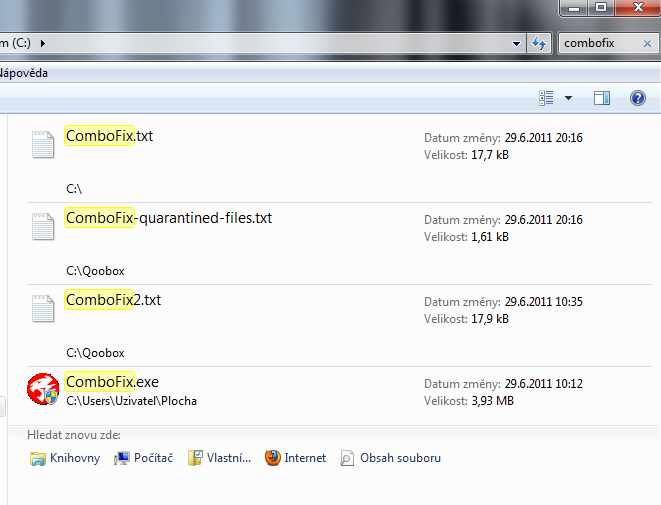661x505 pixels.
Task: Expand the (C:) breadcrumb arrow
Action: coord(43,43)
